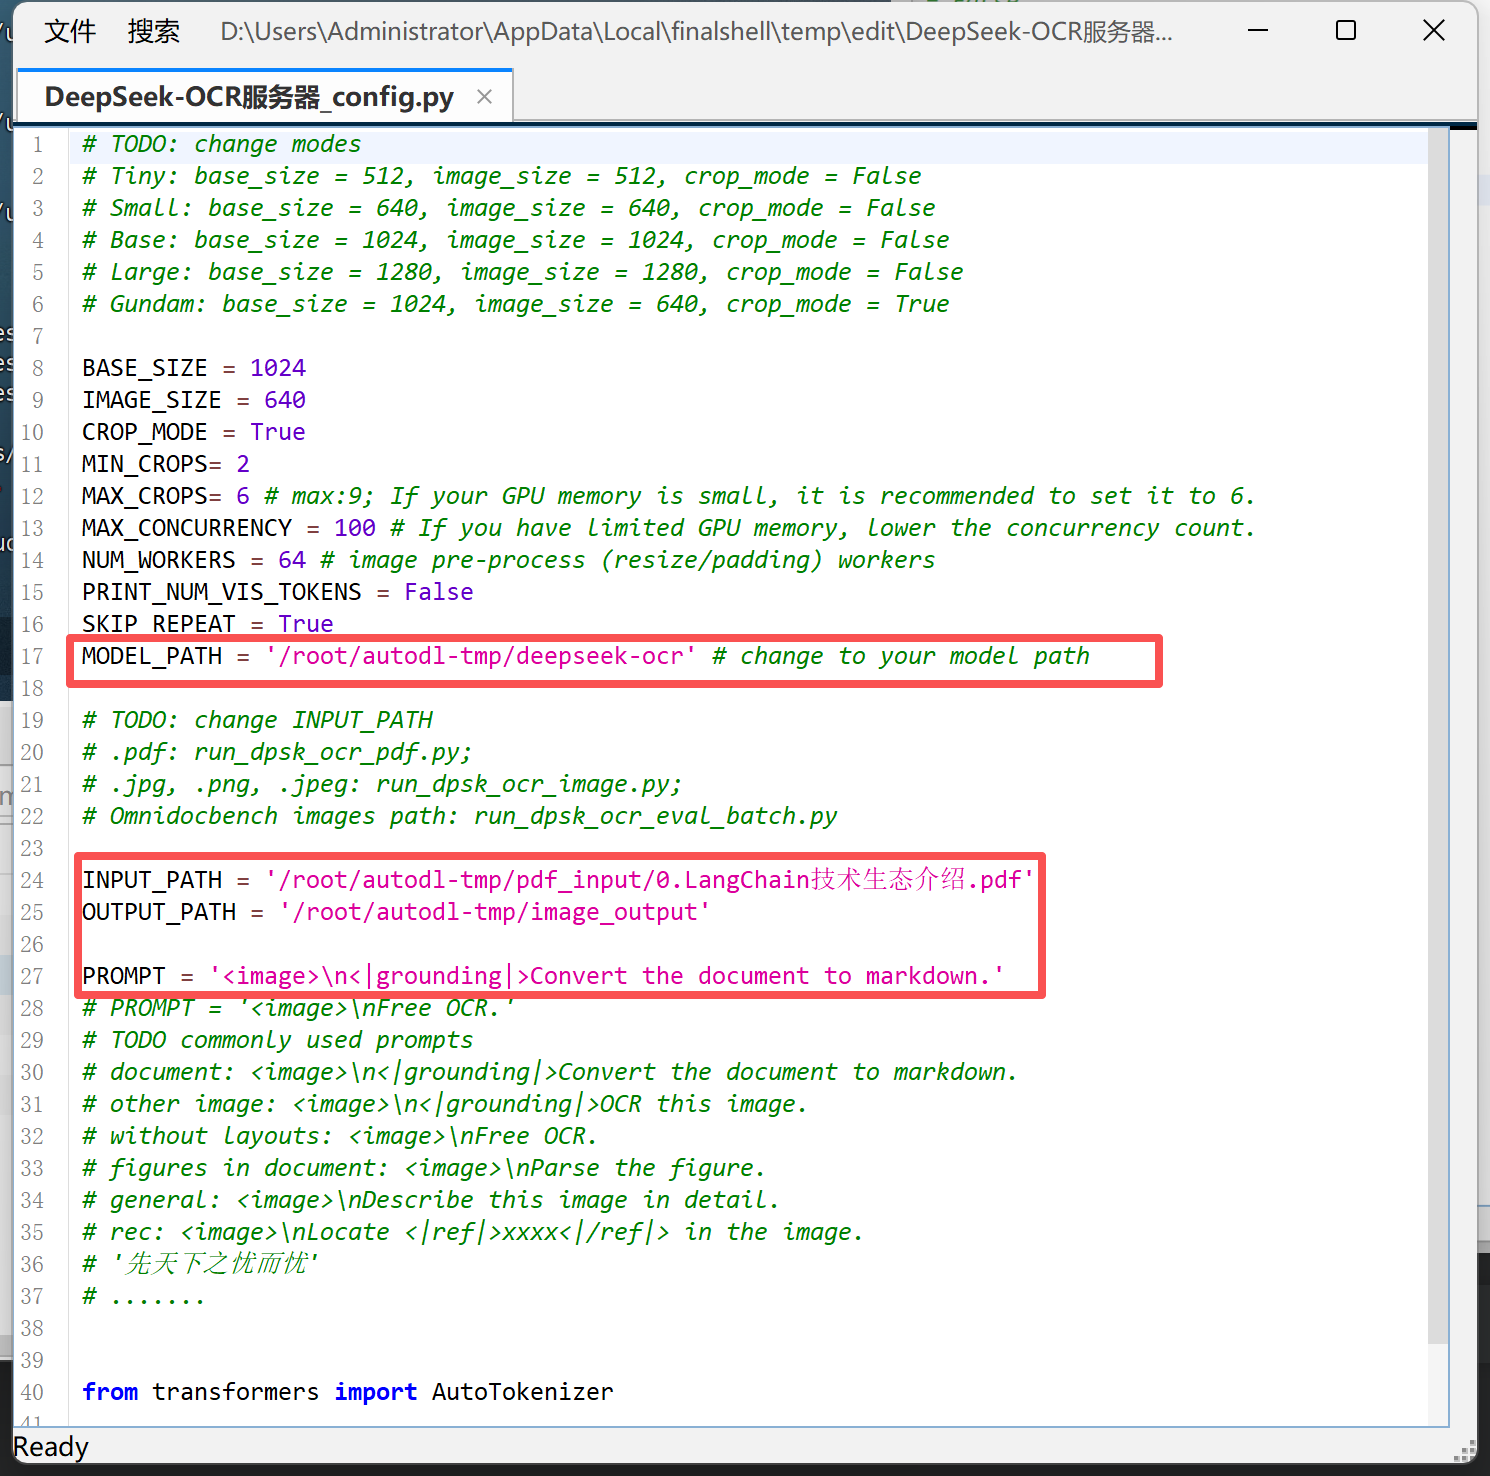
Task: Click the '# without layouts:' prompt comment
Action: tap(340, 1136)
